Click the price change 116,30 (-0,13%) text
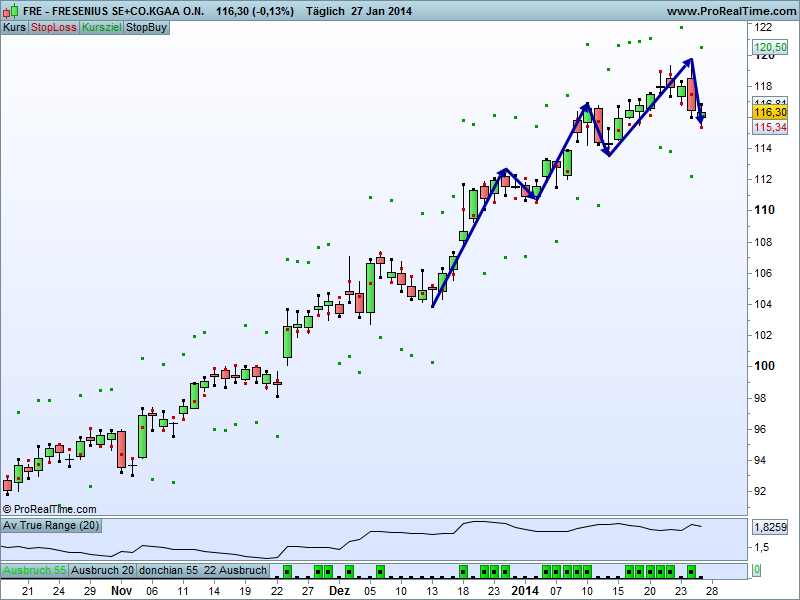The image size is (800, 600). [255, 11]
